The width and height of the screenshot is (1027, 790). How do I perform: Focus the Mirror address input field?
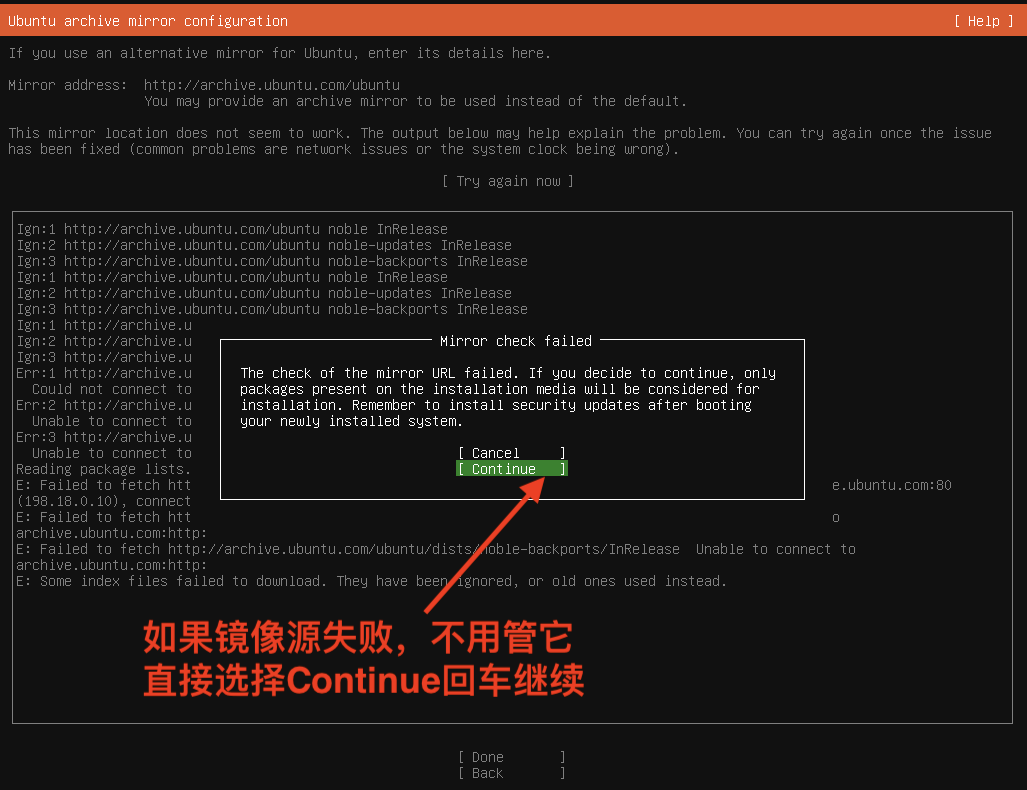coord(272,85)
